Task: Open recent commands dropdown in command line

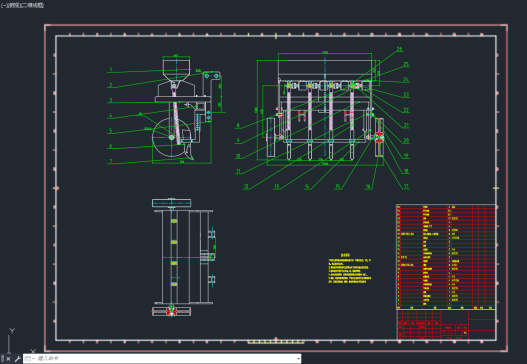Action: (30, 359)
